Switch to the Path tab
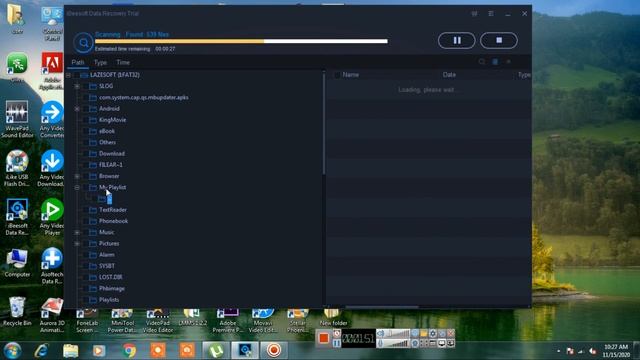The height and width of the screenshot is (360, 640). pyautogui.click(x=78, y=62)
